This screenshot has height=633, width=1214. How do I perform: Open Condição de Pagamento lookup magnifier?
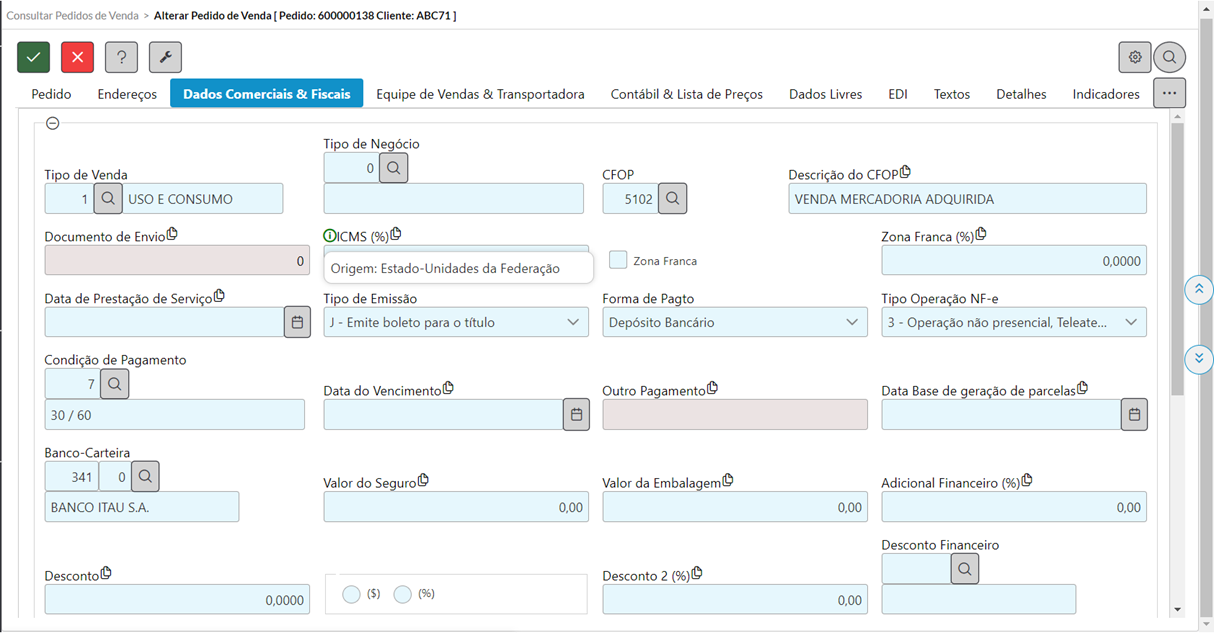114,383
